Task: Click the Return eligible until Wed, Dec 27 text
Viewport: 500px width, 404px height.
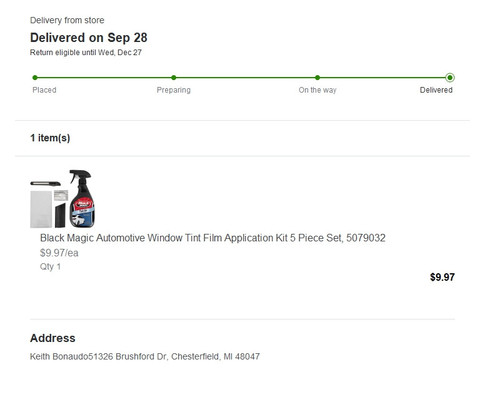Action: pyautogui.click(x=86, y=52)
